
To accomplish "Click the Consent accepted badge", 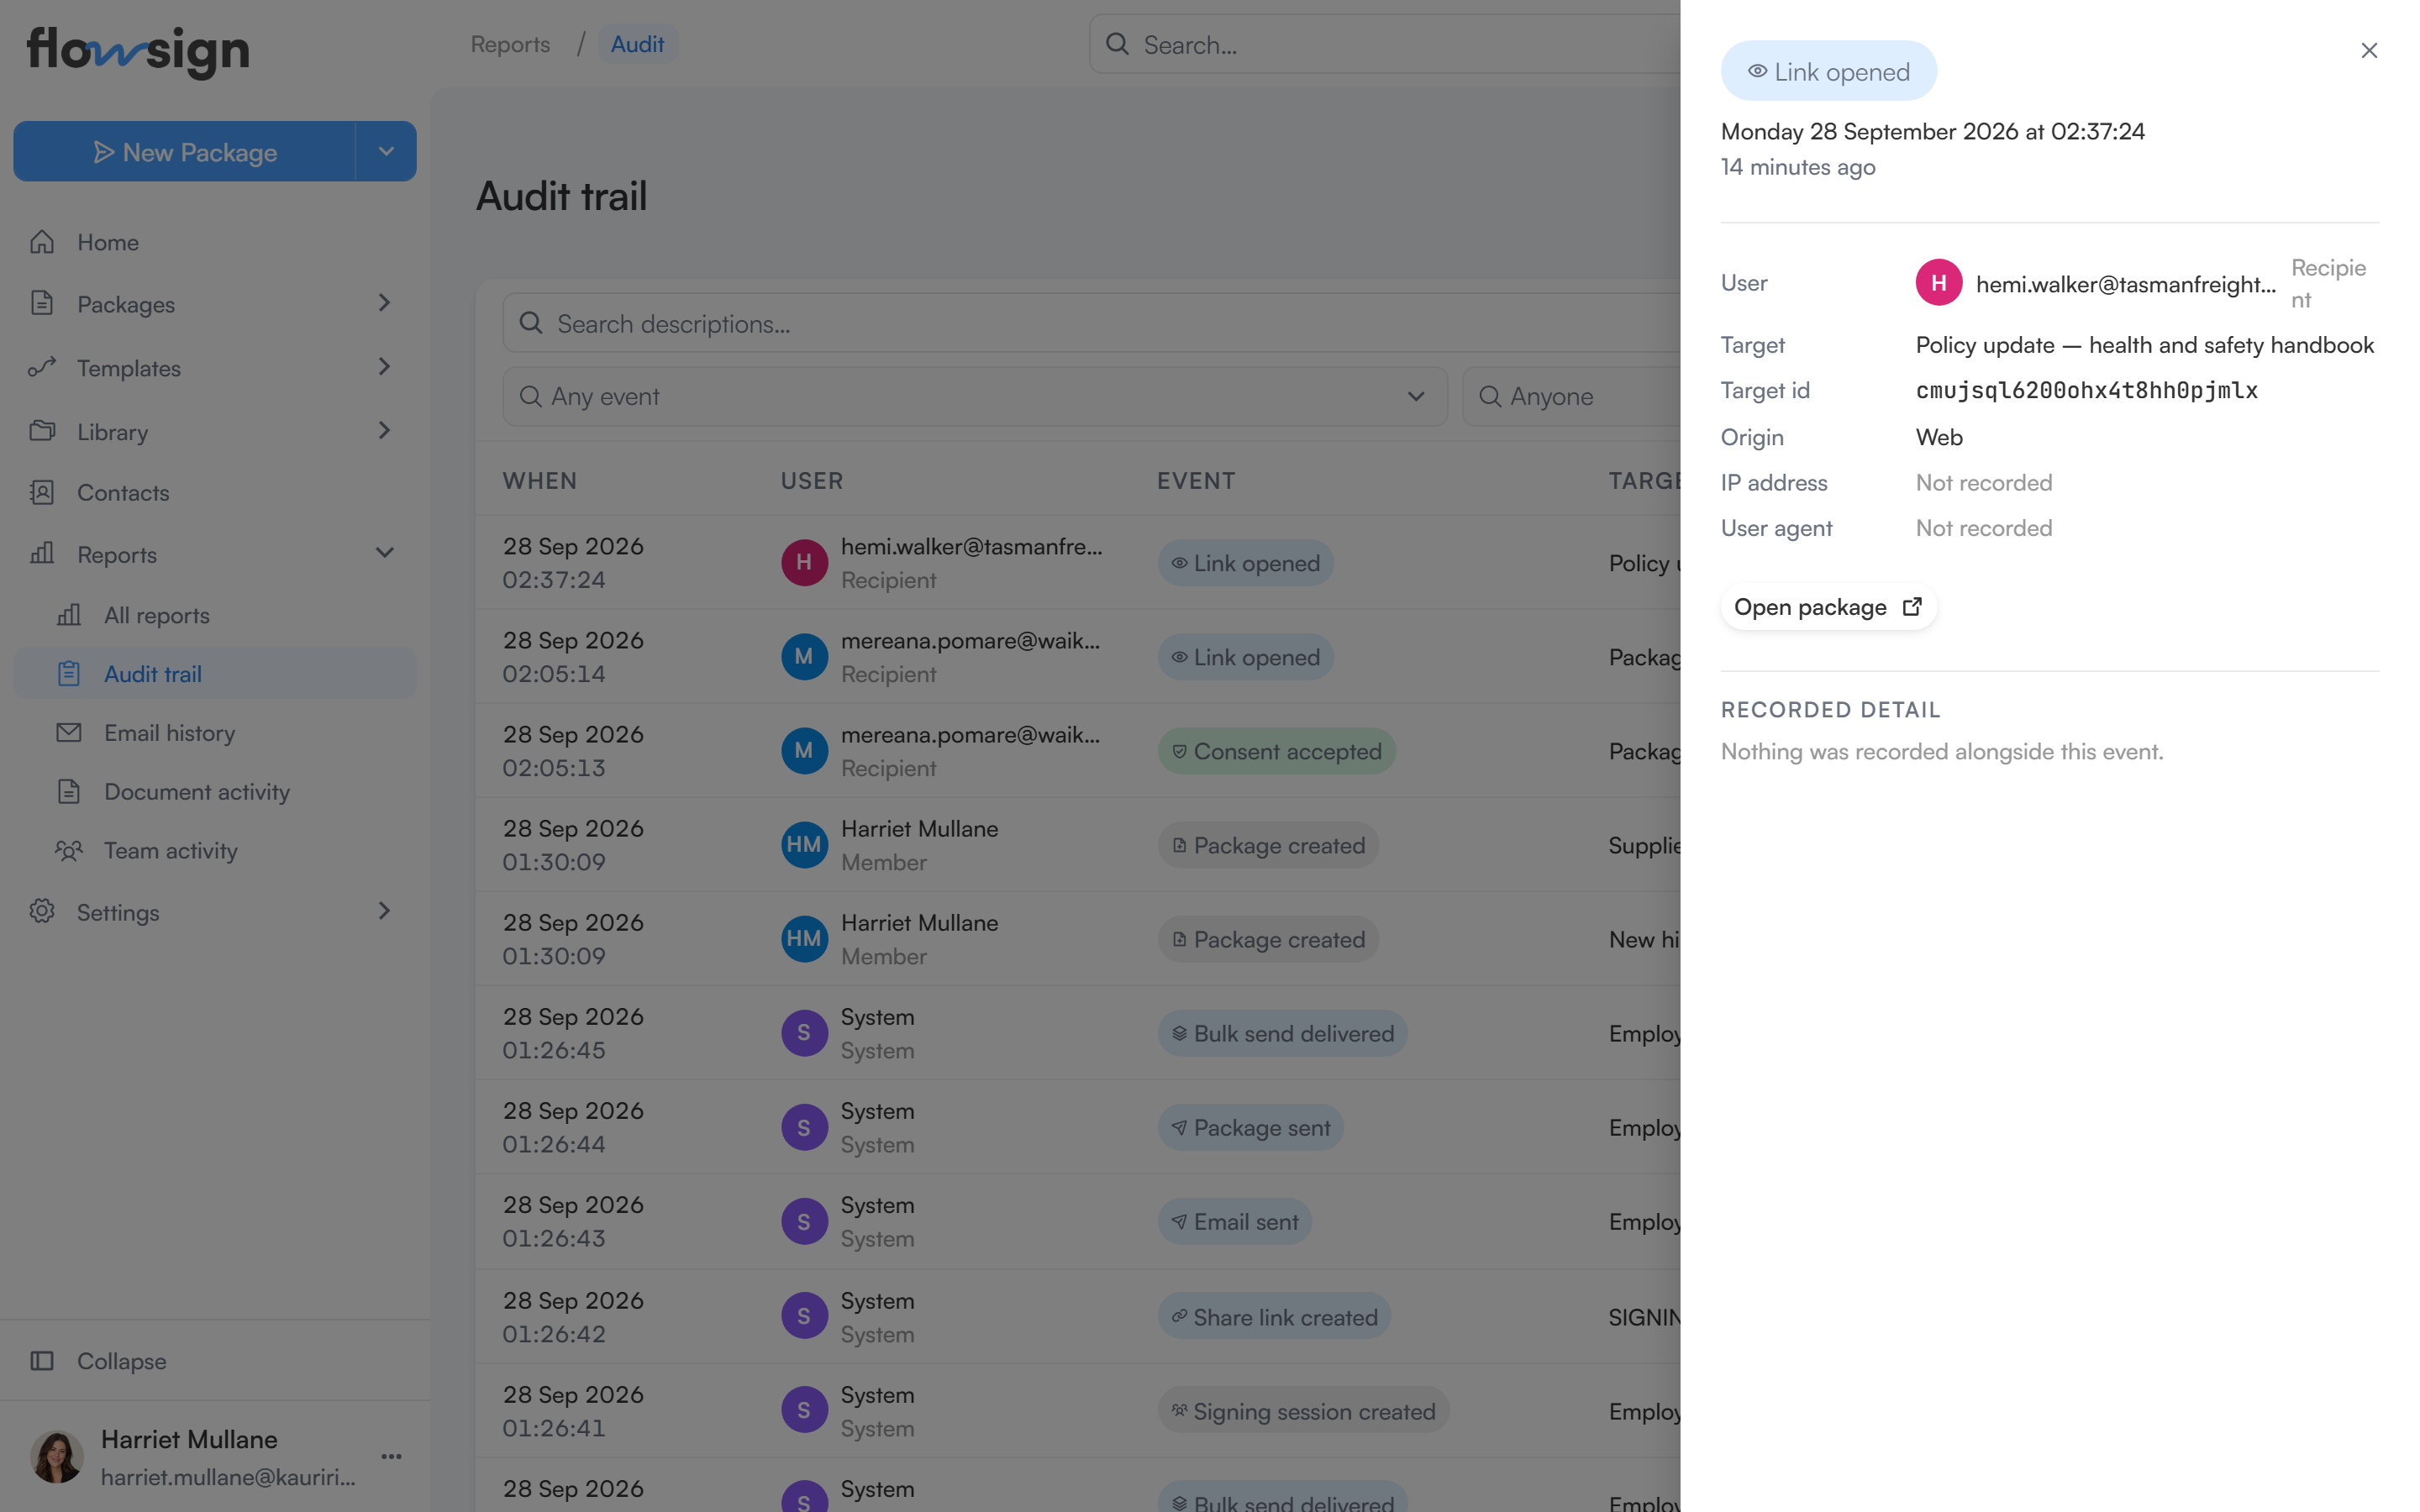I will click(x=1276, y=751).
